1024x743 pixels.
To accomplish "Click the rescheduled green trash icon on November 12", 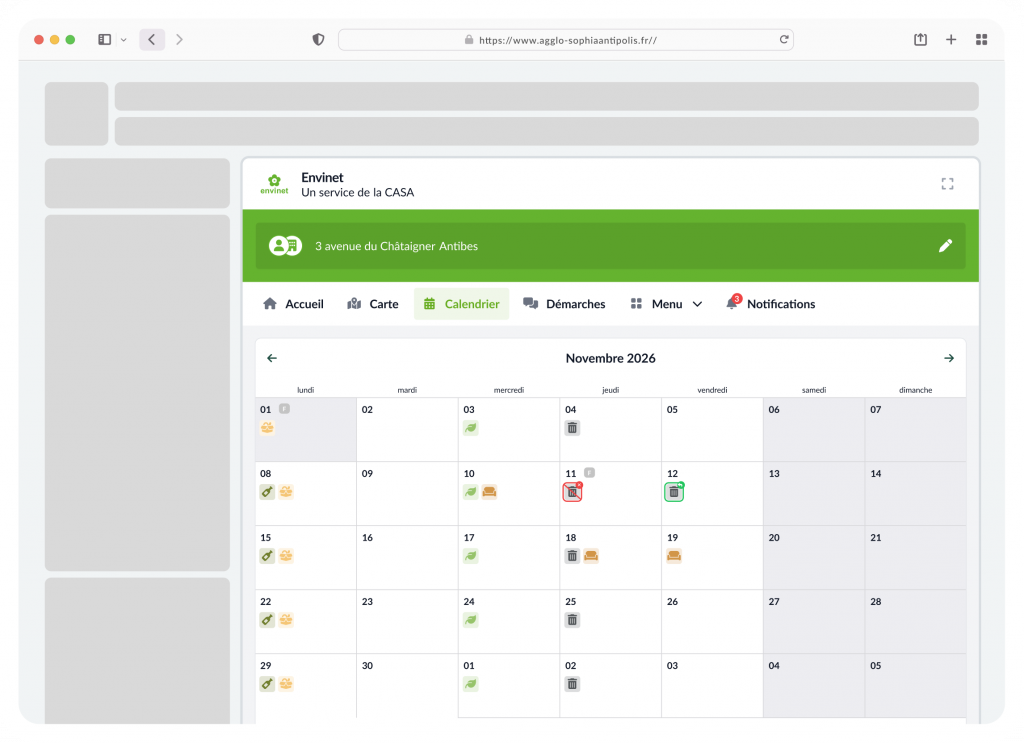I will pos(673,491).
